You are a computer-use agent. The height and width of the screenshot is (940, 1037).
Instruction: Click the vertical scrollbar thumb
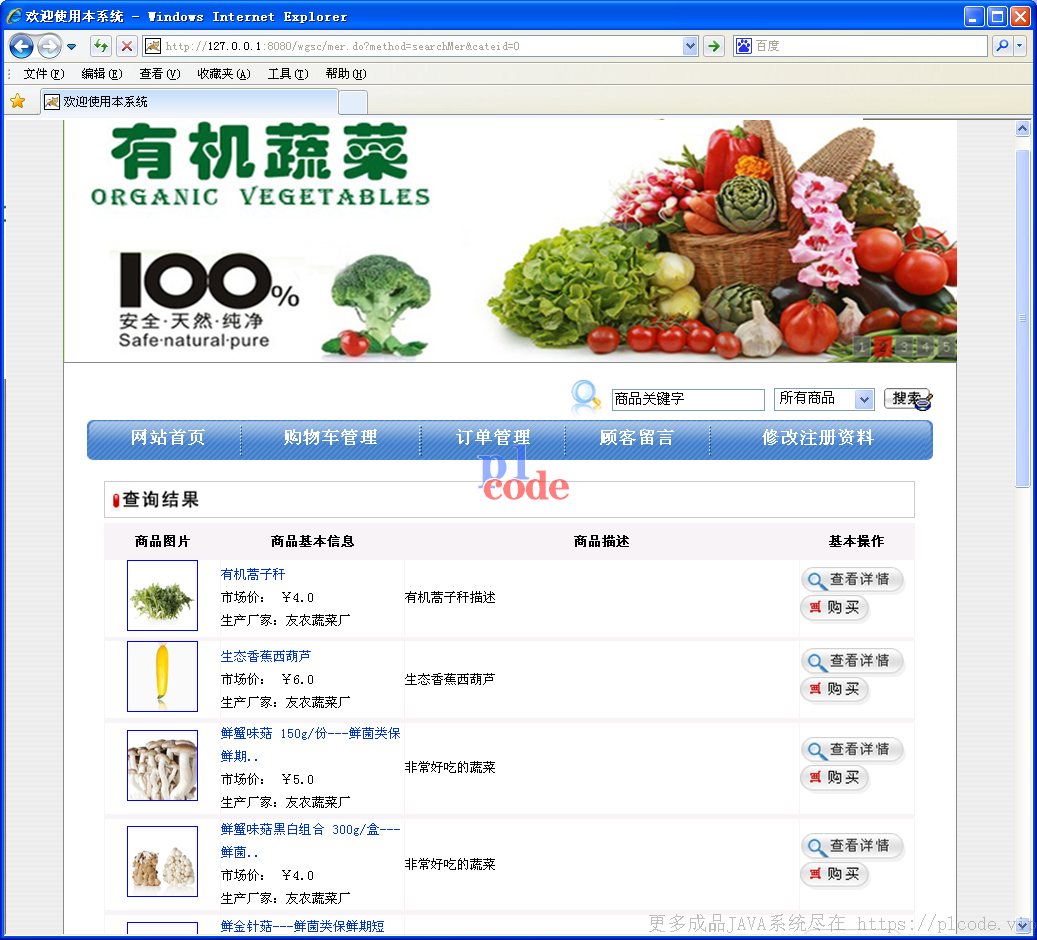(x=1022, y=319)
